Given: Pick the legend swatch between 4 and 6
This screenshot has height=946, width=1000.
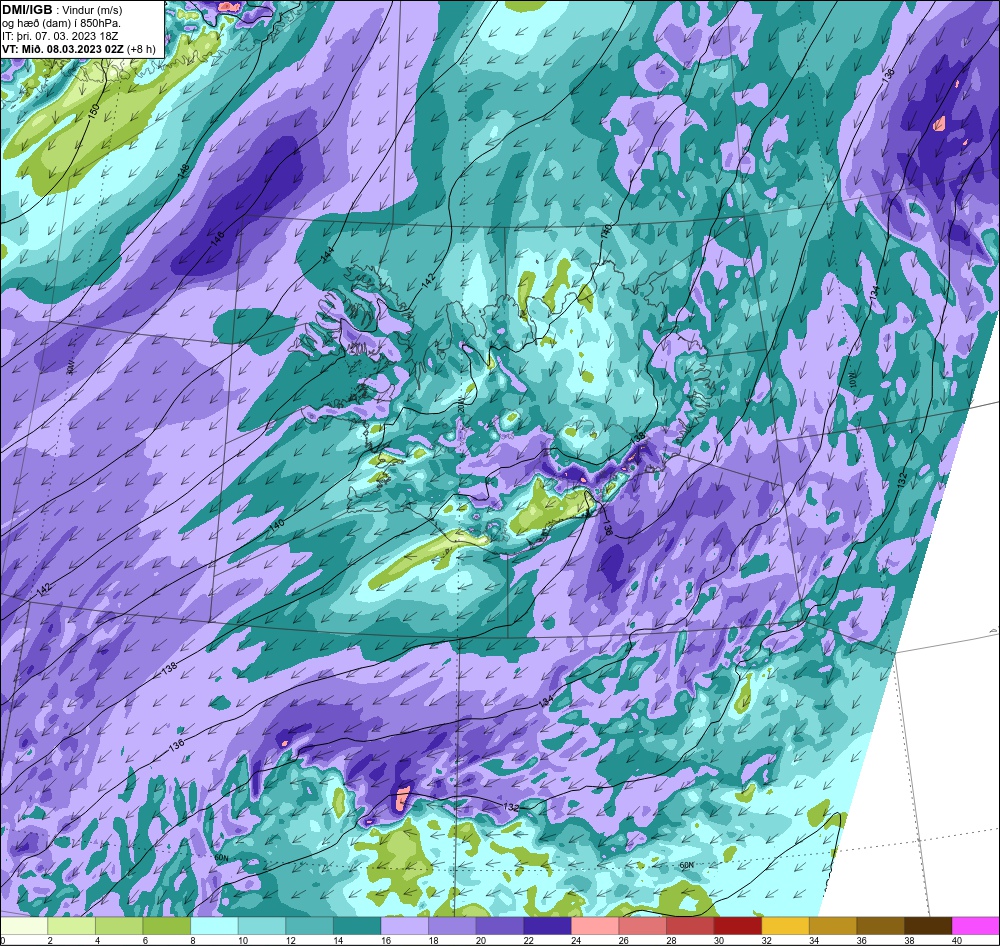Looking at the screenshot, I should coord(119,925).
